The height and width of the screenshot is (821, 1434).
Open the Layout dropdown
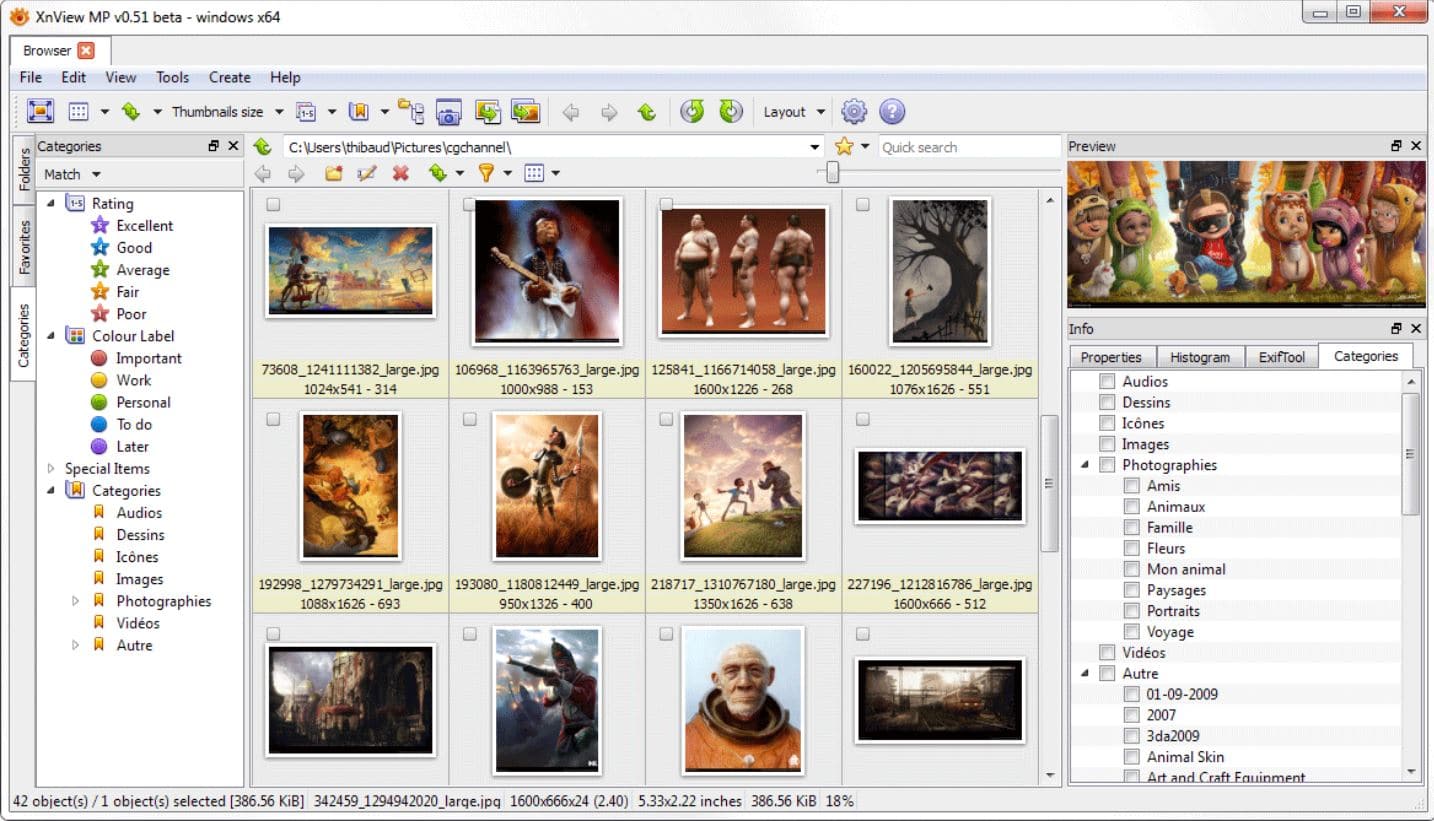coord(792,111)
